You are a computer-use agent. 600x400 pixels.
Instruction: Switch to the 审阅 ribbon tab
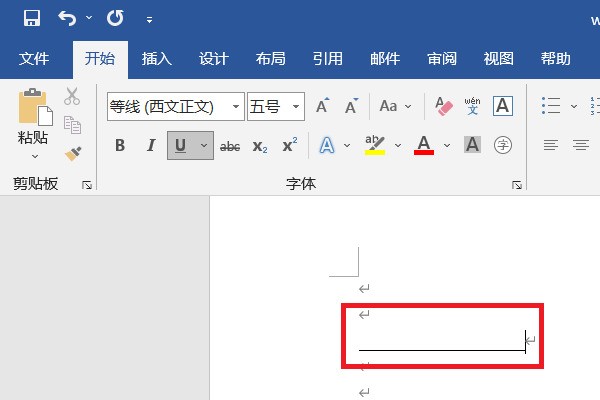442,59
